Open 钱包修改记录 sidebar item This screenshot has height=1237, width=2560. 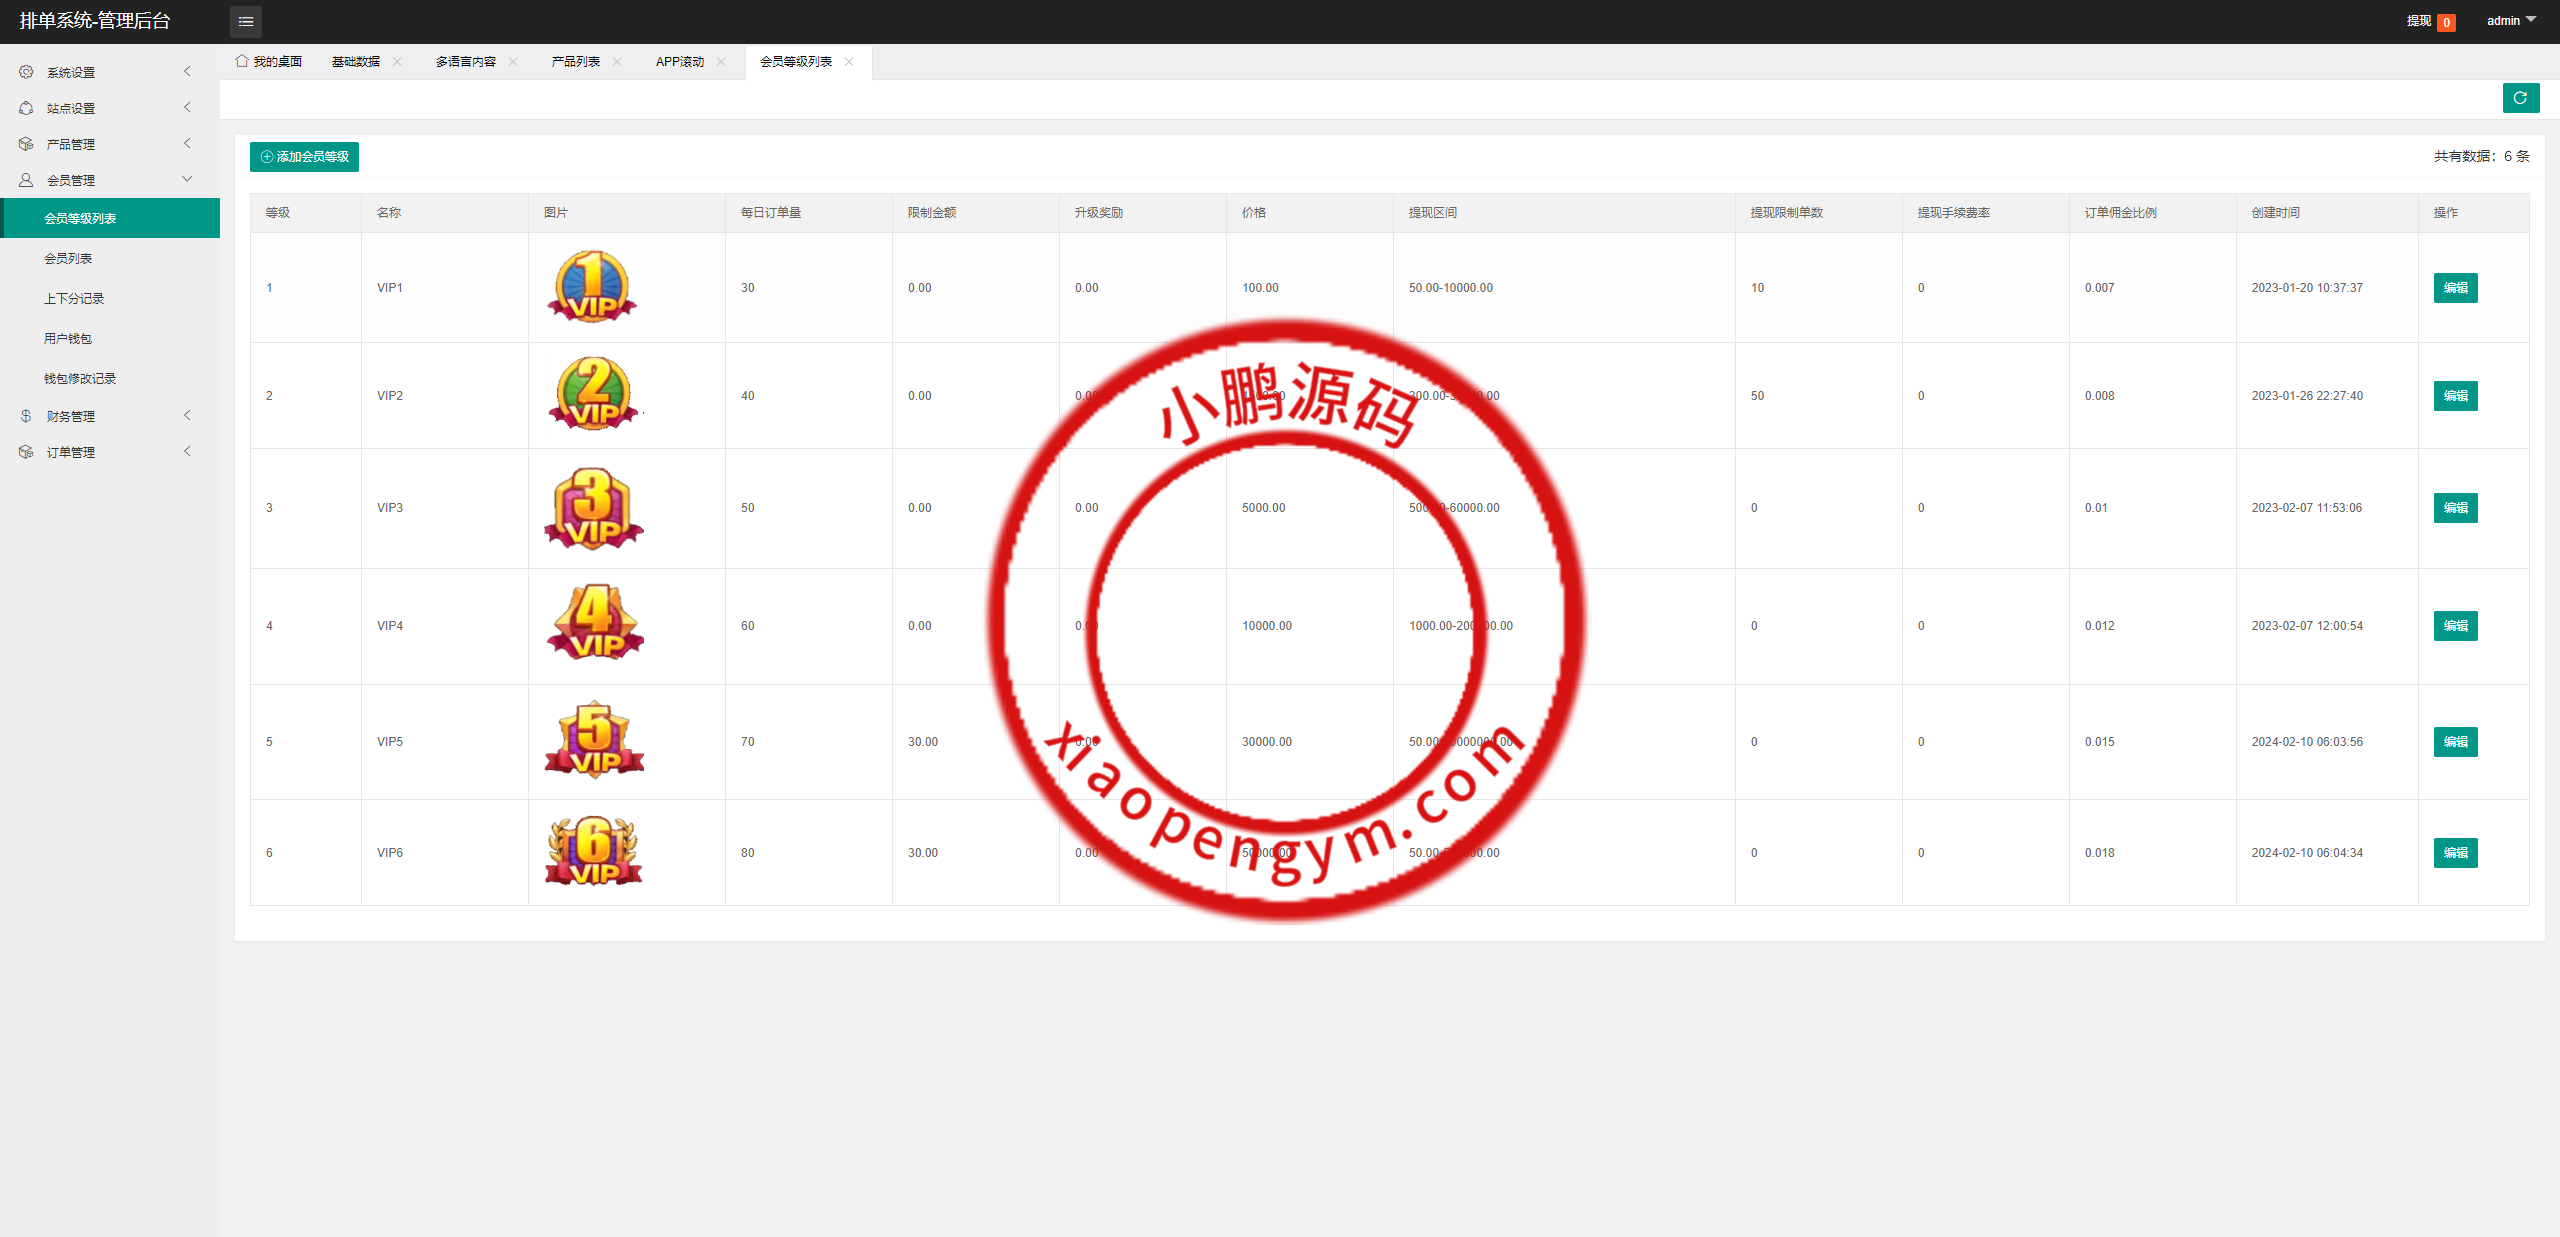pos(80,378)
